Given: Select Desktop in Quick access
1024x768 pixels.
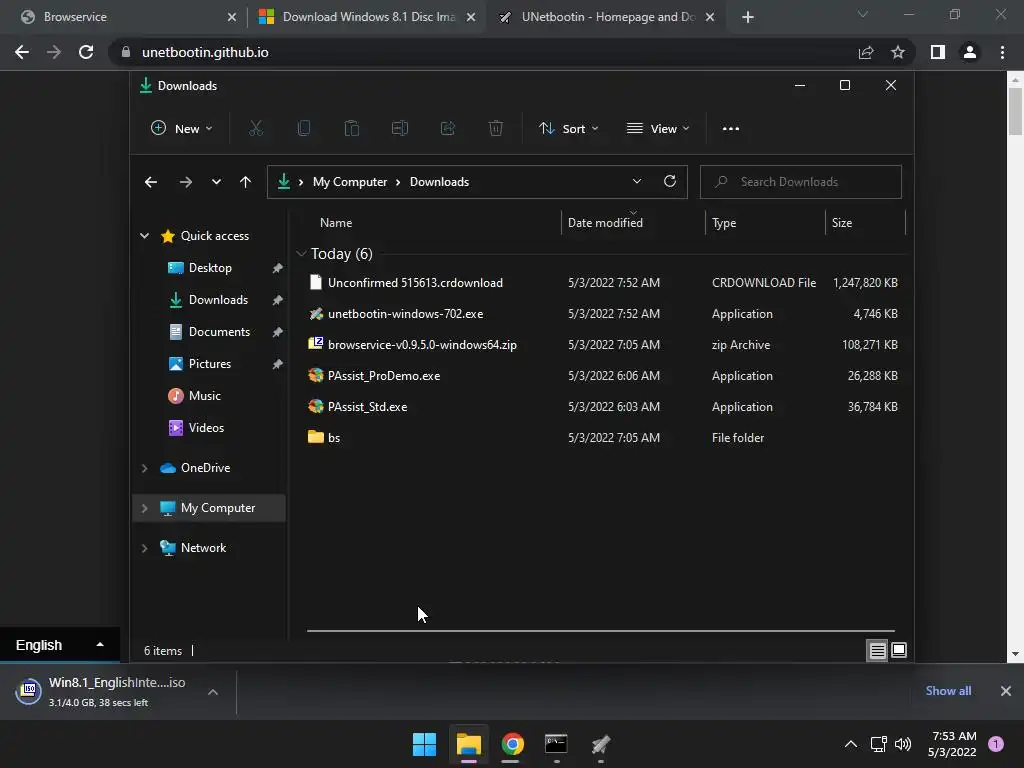Looking at the screenshot, I should (210, 268).
